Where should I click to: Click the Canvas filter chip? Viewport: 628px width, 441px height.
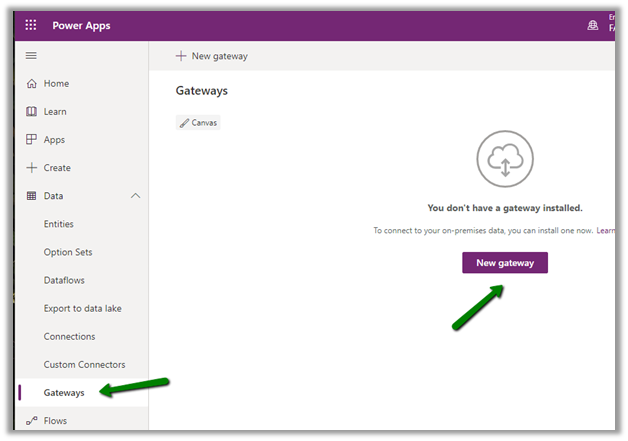pos(198,123)
